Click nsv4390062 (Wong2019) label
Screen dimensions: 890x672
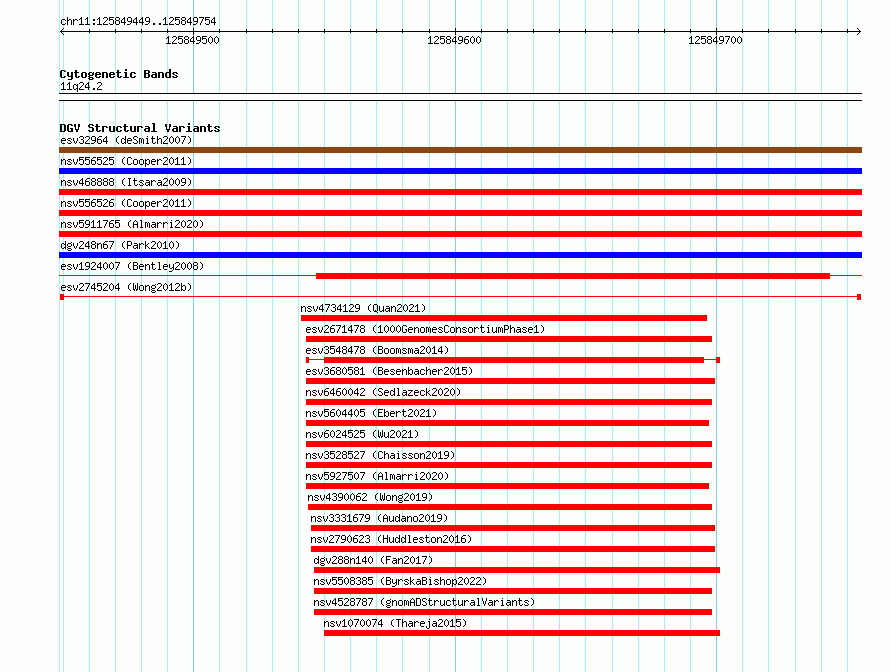[370, 497]
